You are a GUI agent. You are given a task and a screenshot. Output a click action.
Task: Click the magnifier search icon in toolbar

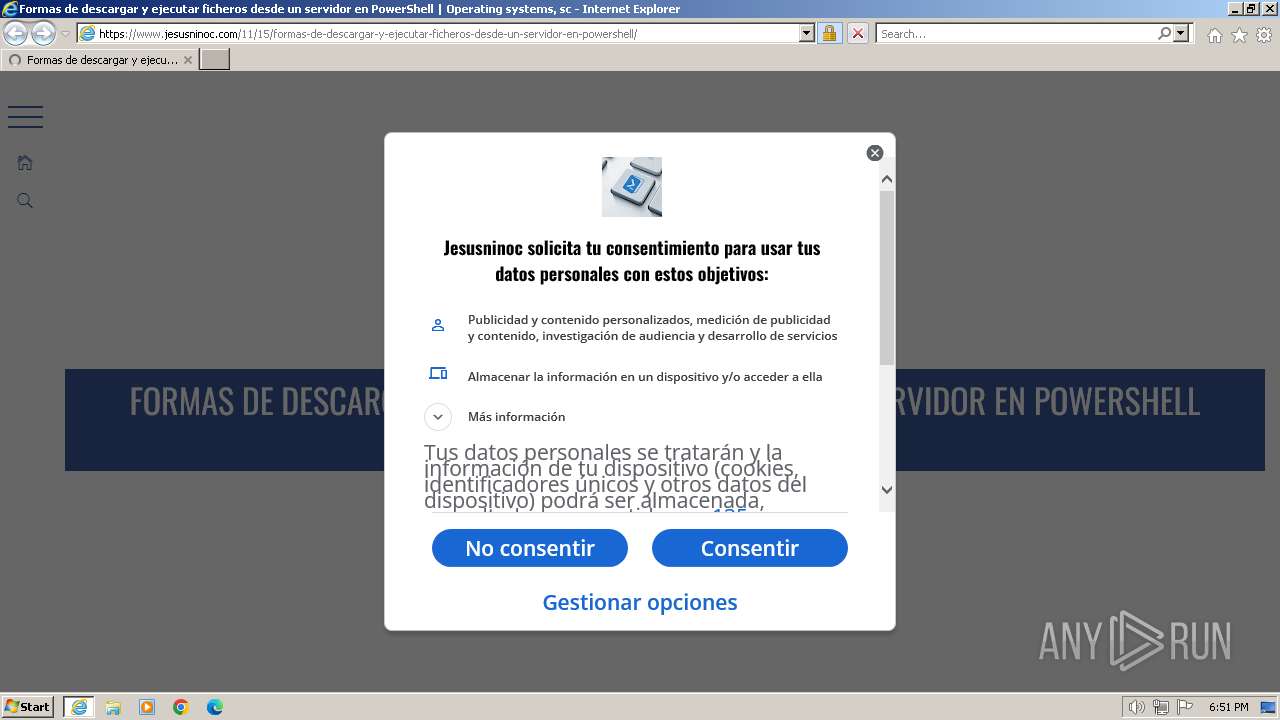1164,33
